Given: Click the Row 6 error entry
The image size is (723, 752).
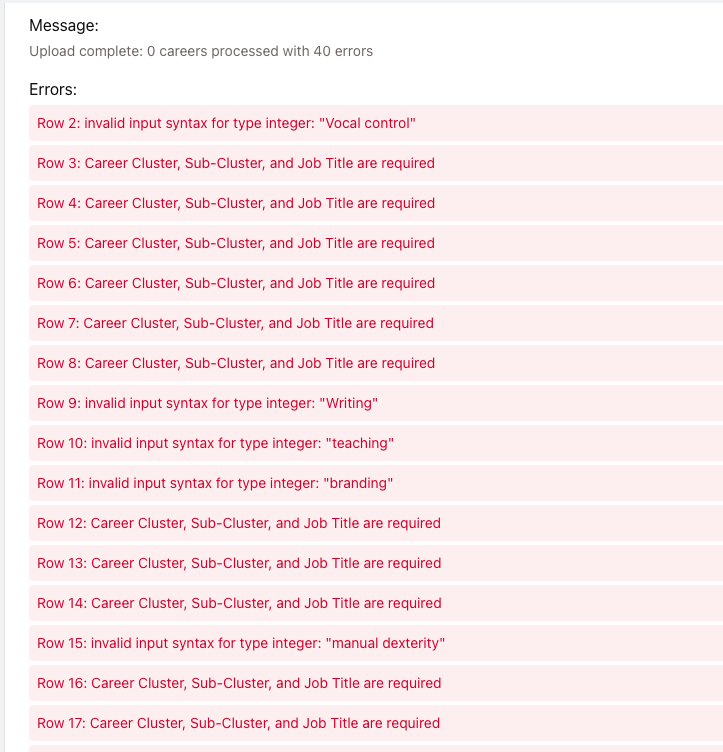Looking at the screenshot, I should (236, 283).
